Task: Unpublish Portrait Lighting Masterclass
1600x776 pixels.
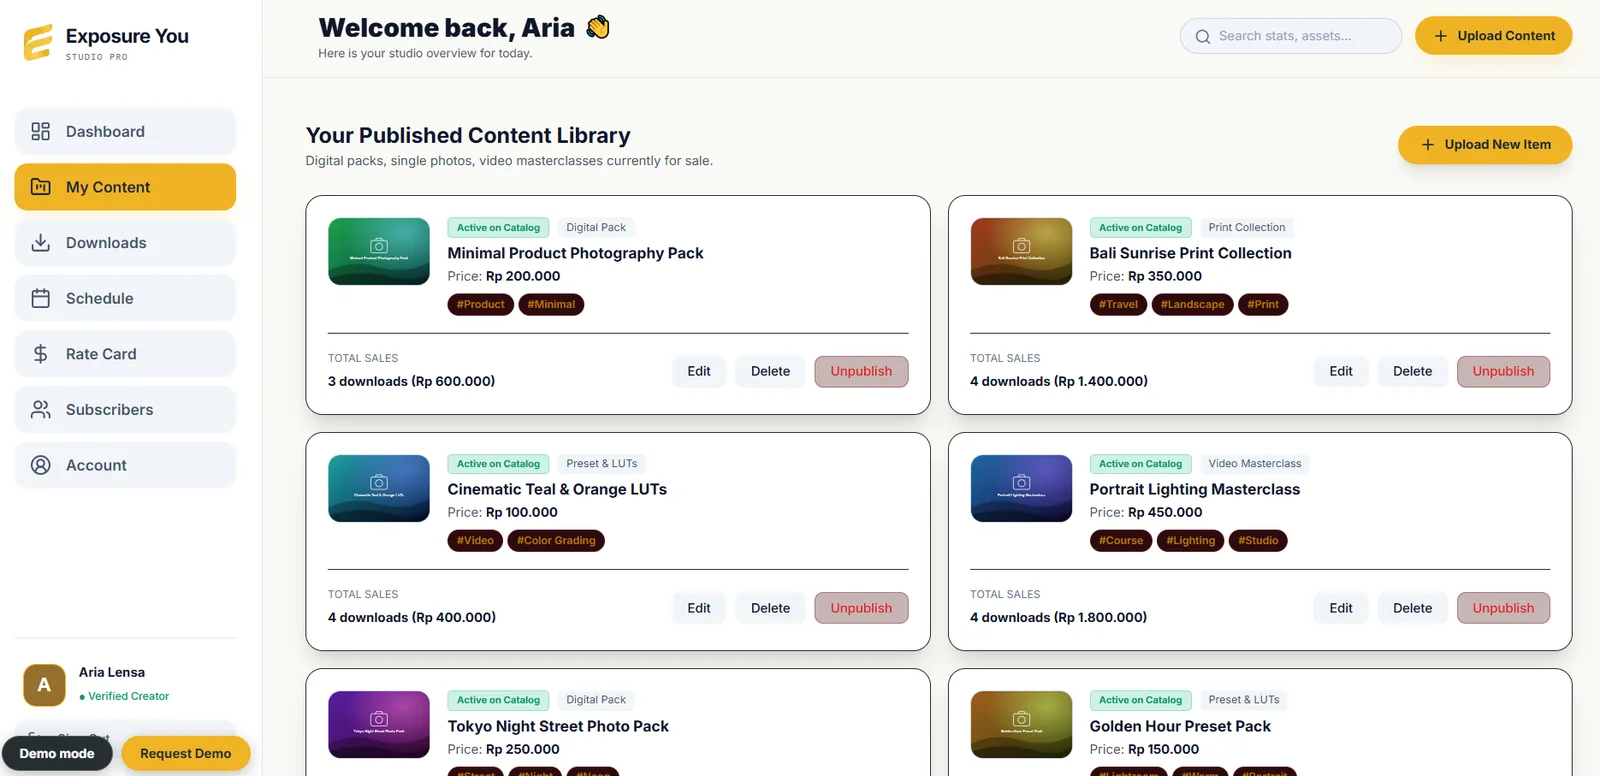Action: pyautogui.click(x=1503, y=608)
